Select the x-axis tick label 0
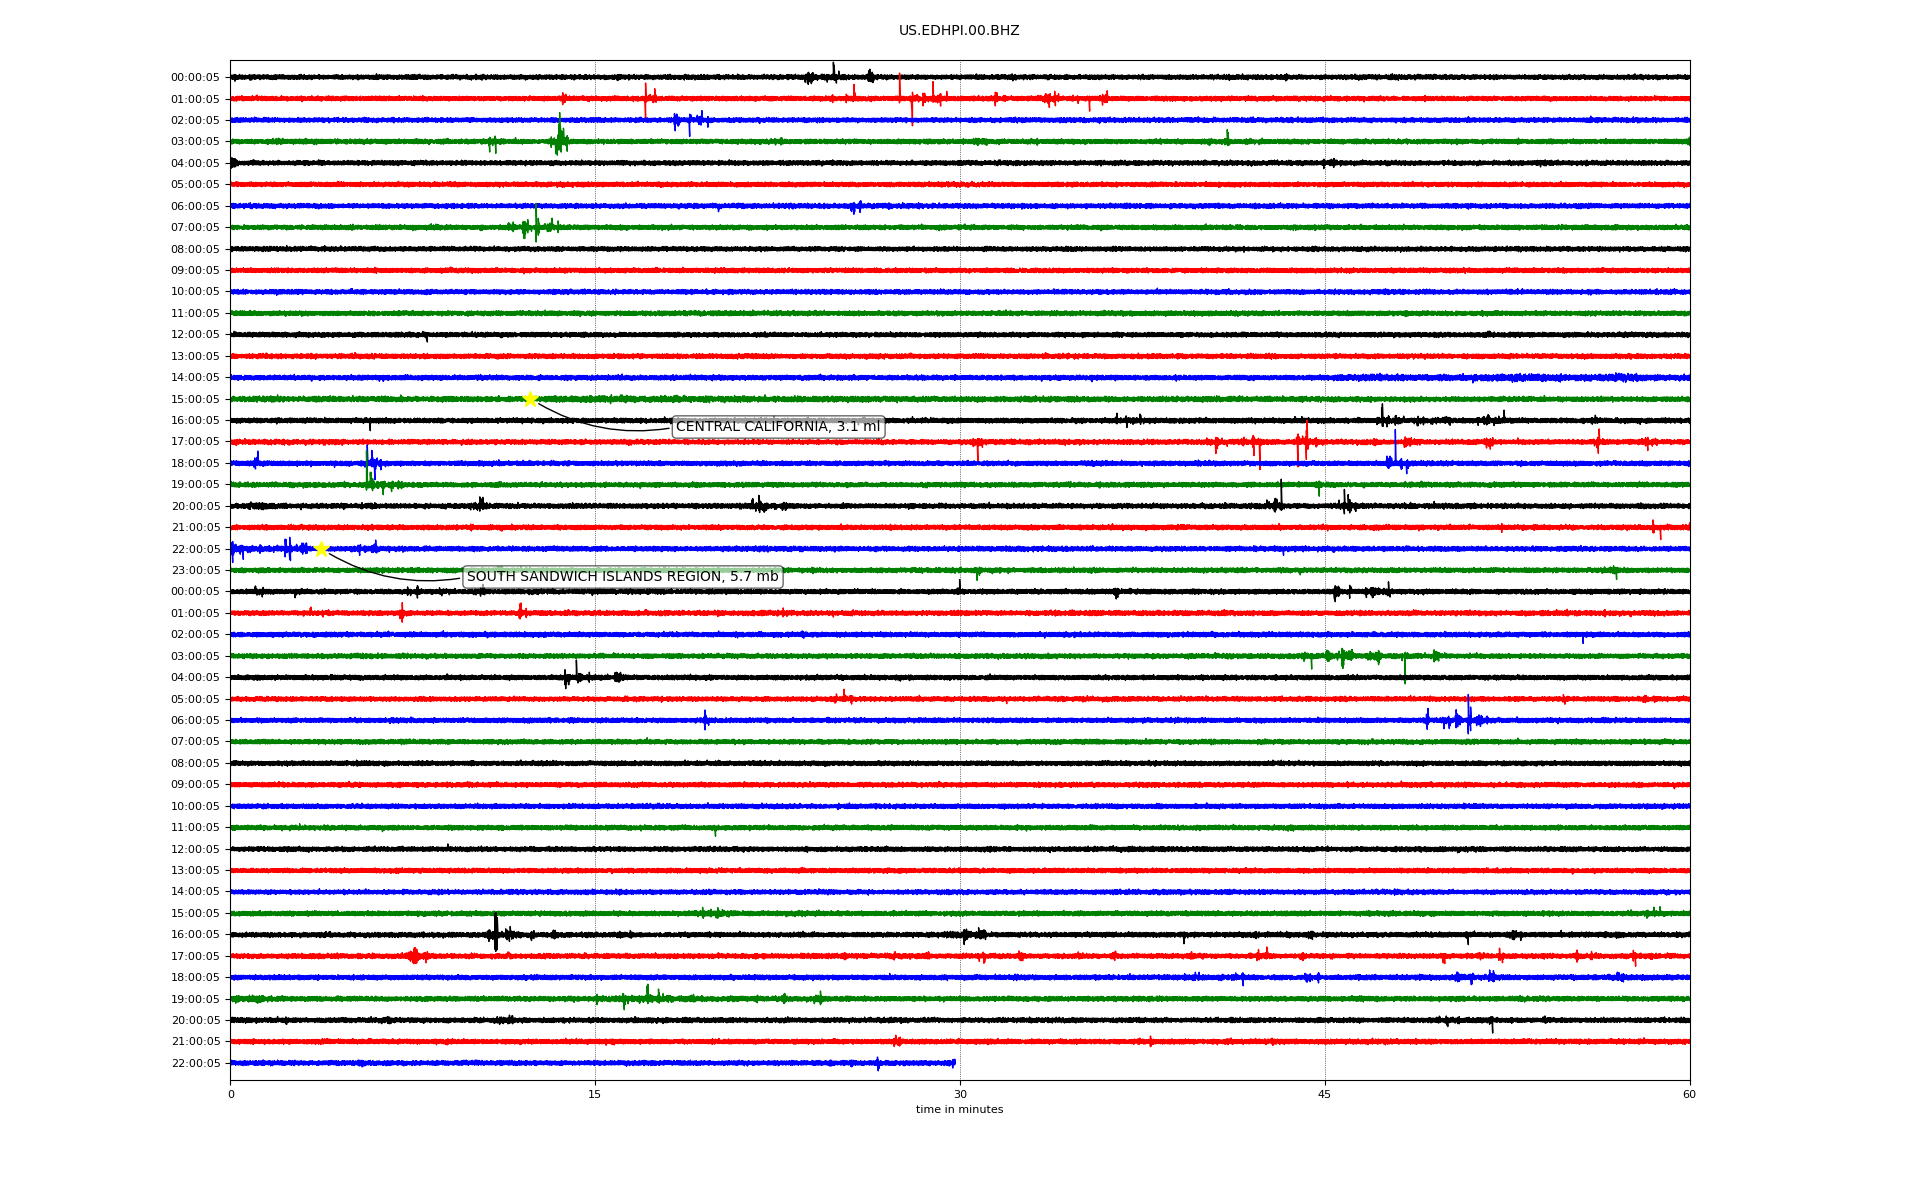The image size is (1920, 1200). click(231, 1094)
